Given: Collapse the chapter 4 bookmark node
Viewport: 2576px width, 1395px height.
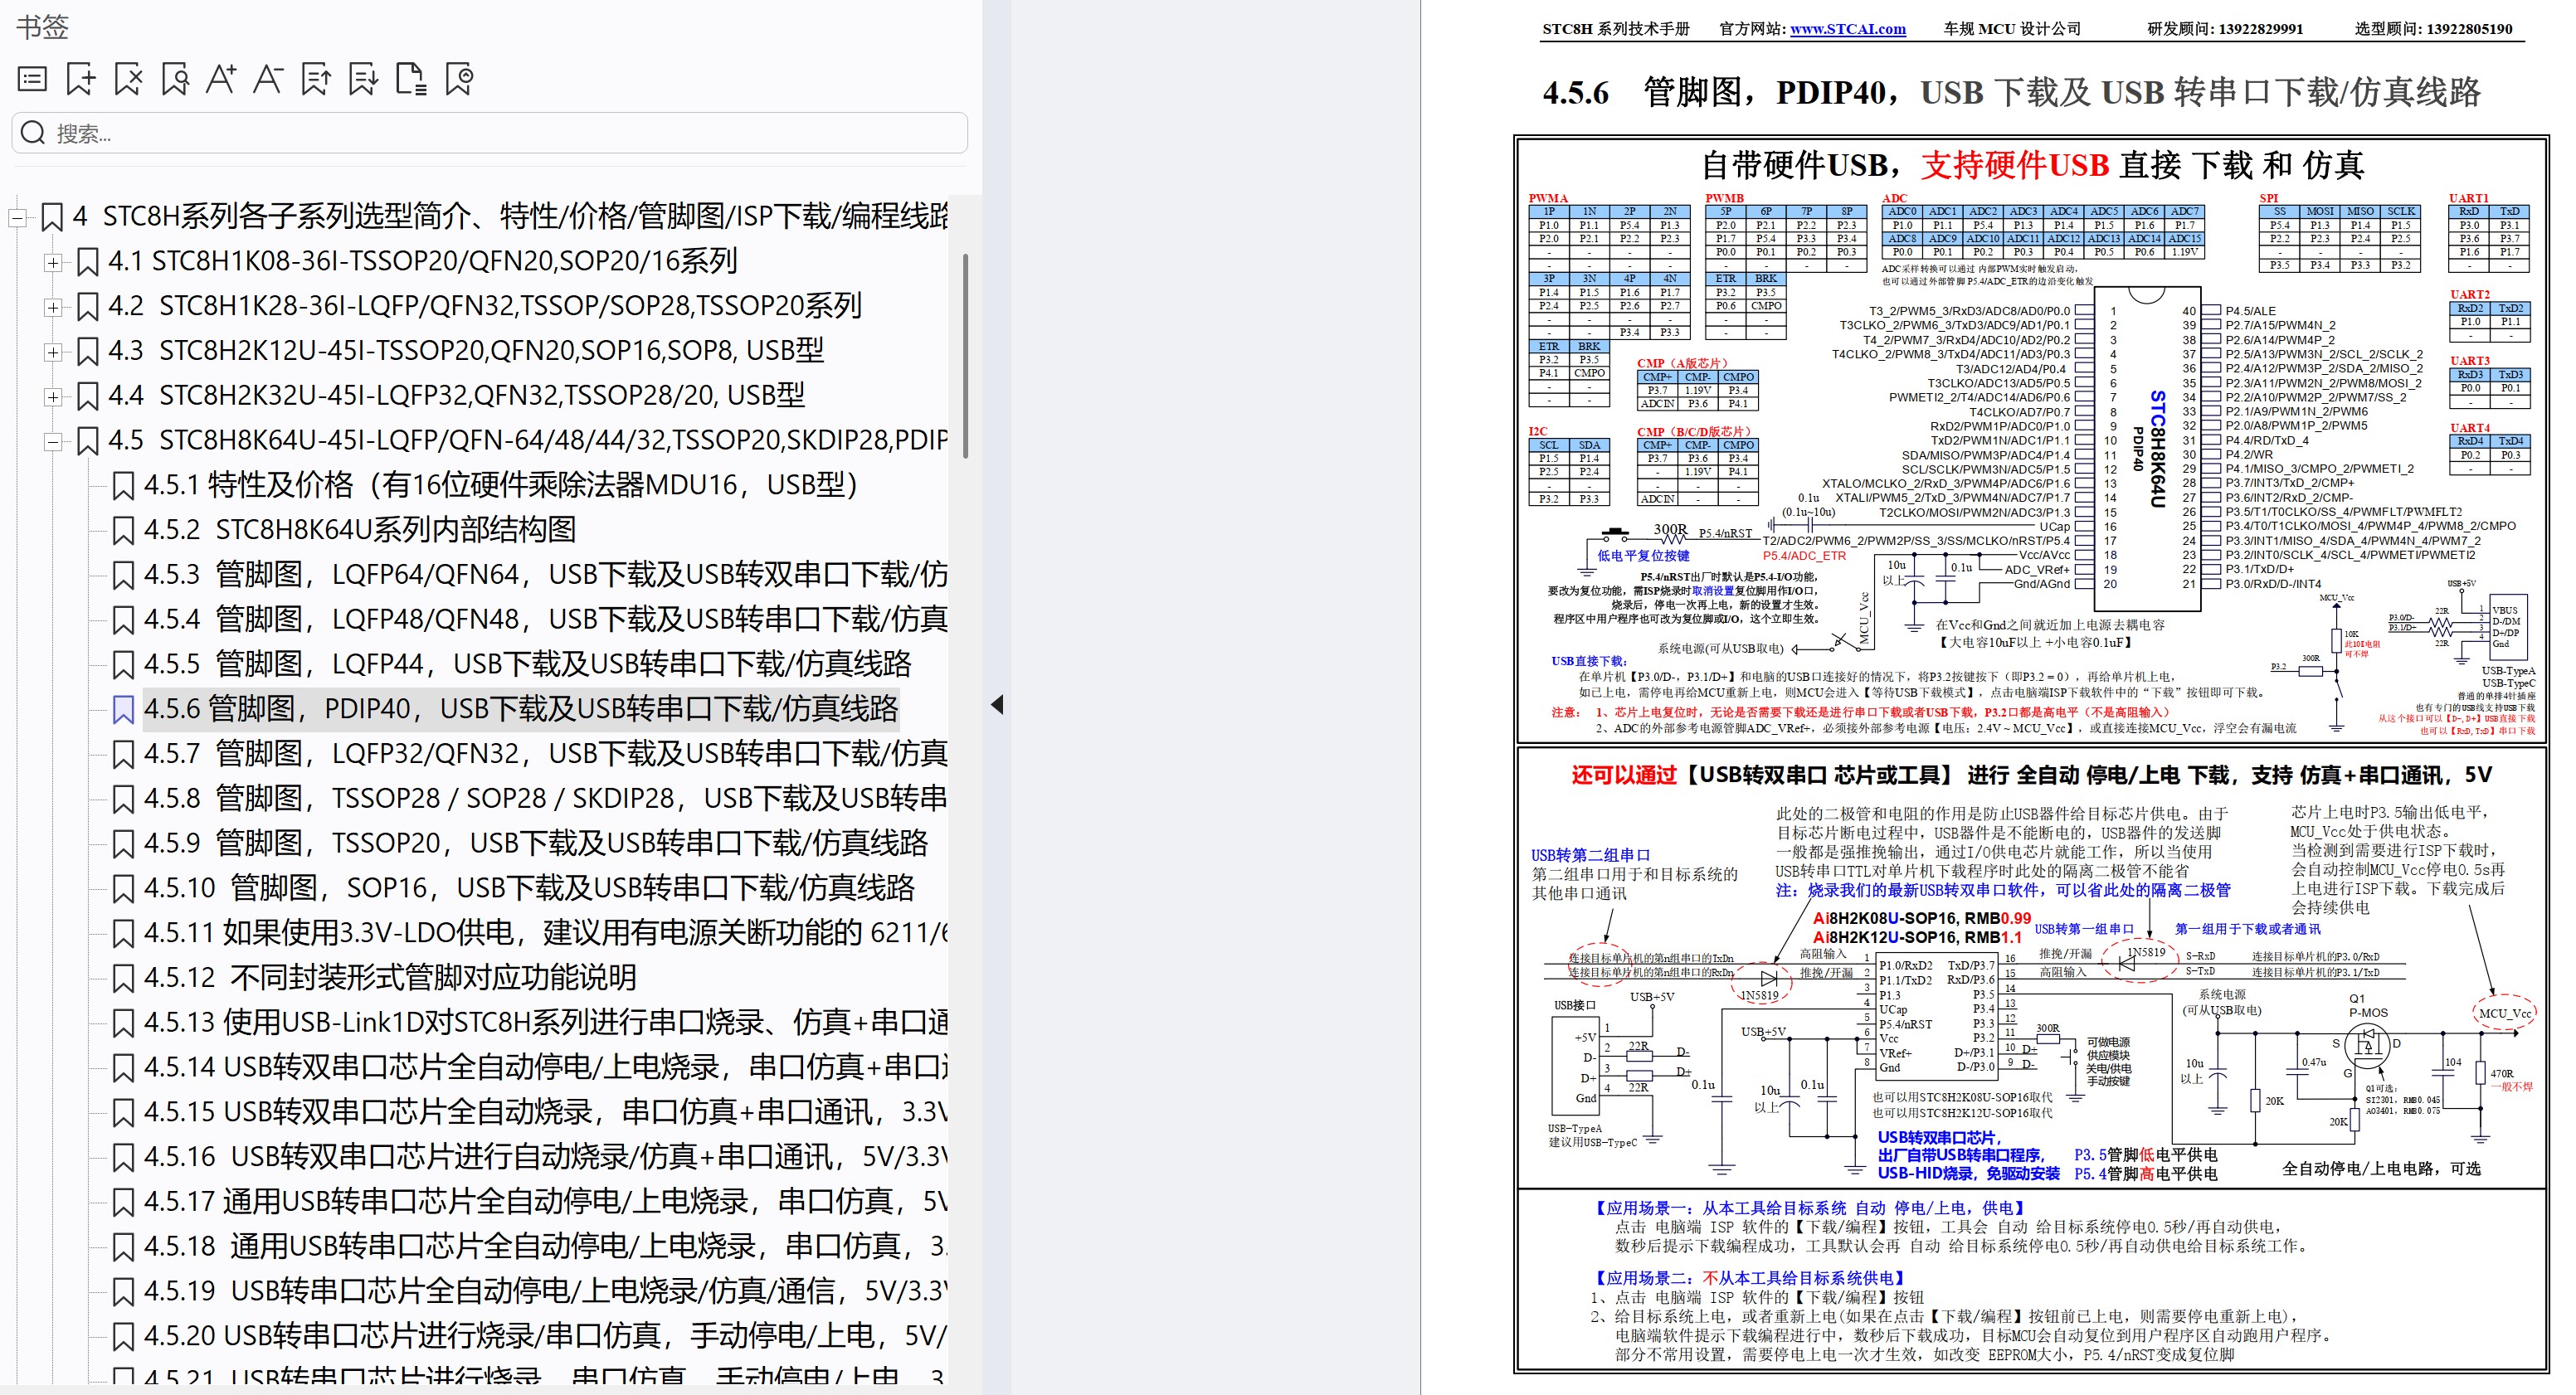Looking at the screenshot, I should 17,217.
